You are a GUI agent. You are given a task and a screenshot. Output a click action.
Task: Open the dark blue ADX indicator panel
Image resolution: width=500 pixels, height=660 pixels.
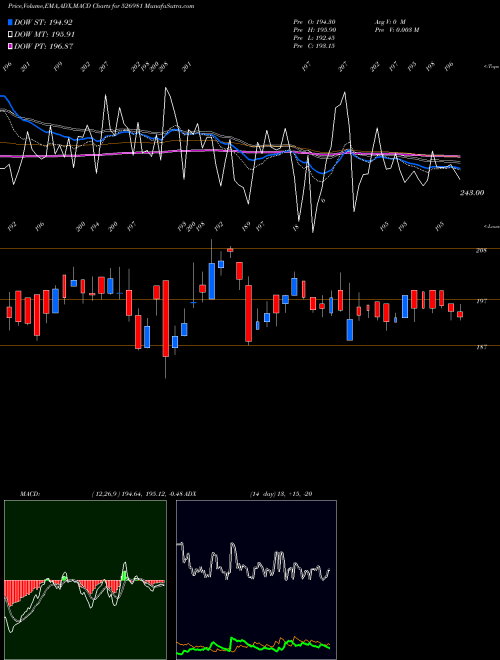click(256, 580)
